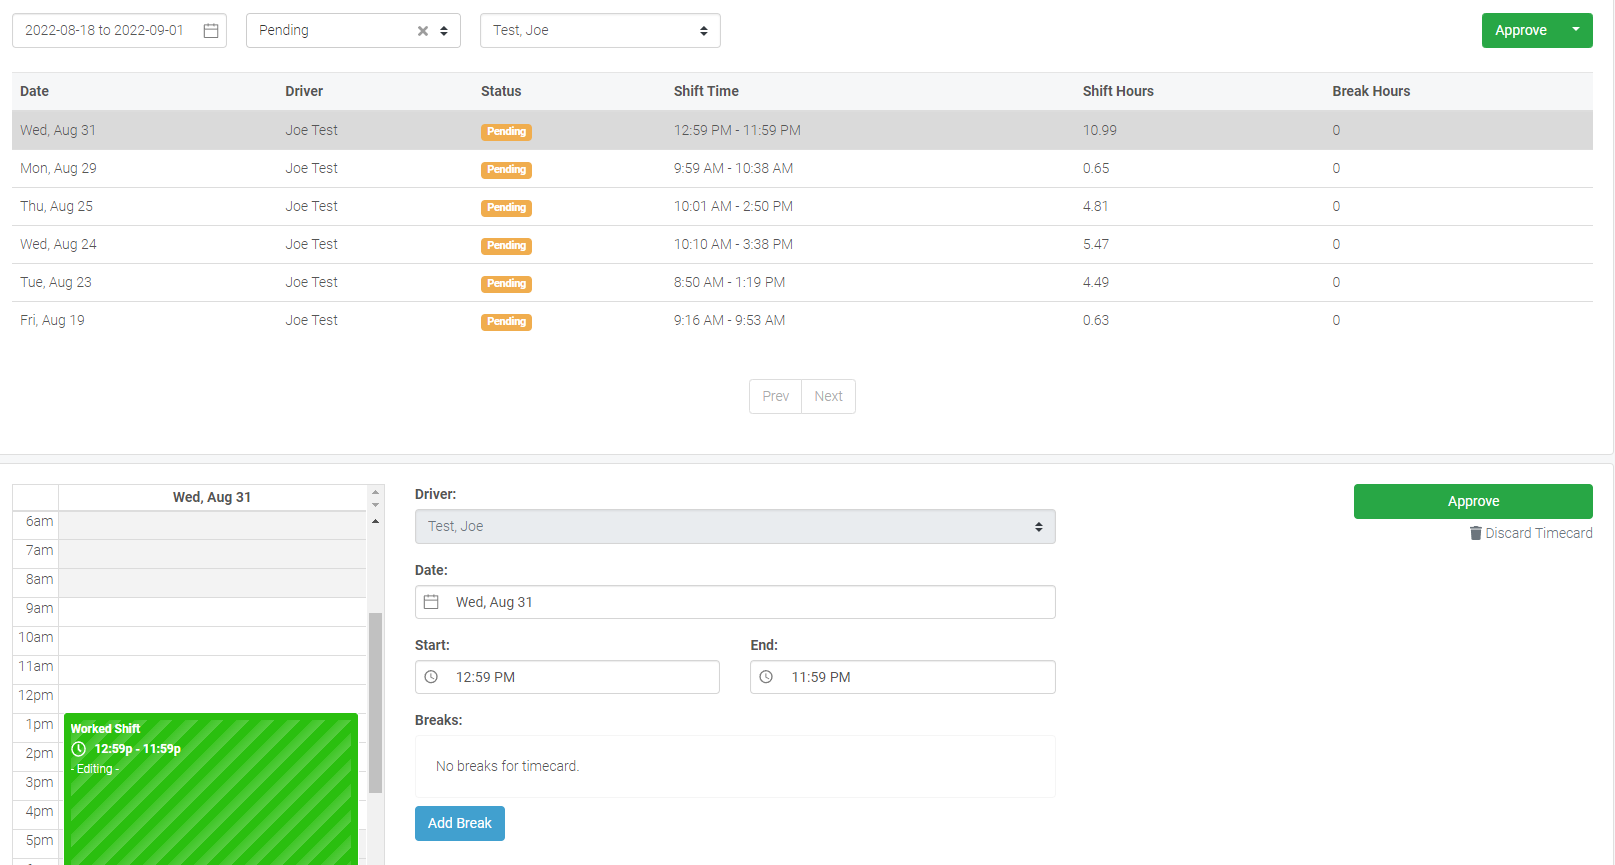Click the calendar icon in the Date field
This screenshot has width=1615, height=865.
point(431,602)
